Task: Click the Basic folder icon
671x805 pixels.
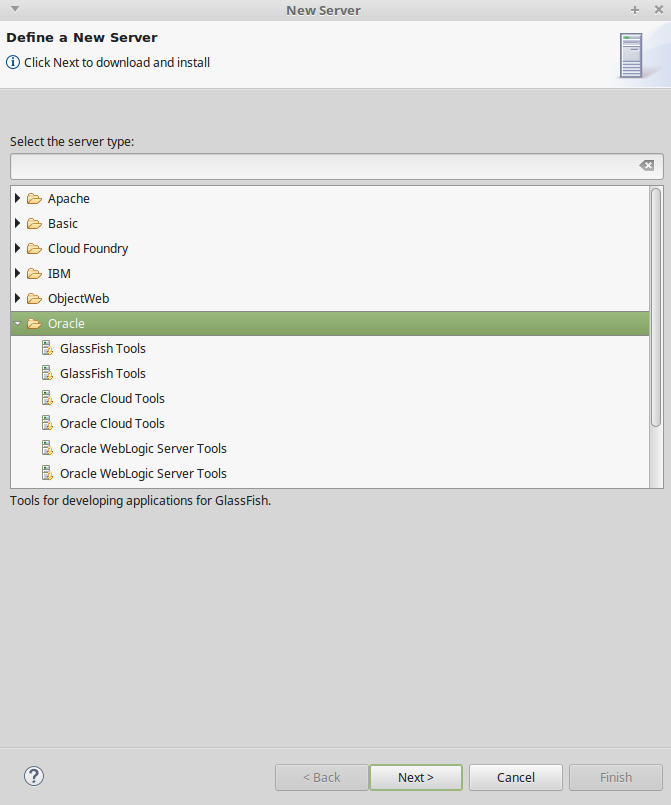Action: (x=34, y=224)
